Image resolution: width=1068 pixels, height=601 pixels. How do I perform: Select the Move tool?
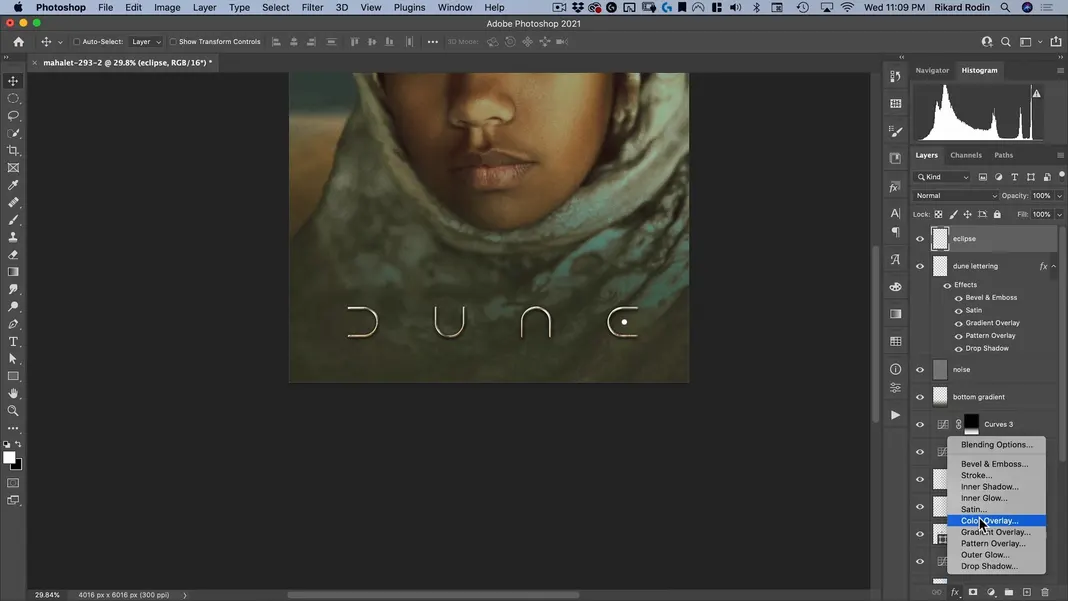(13, 81)
